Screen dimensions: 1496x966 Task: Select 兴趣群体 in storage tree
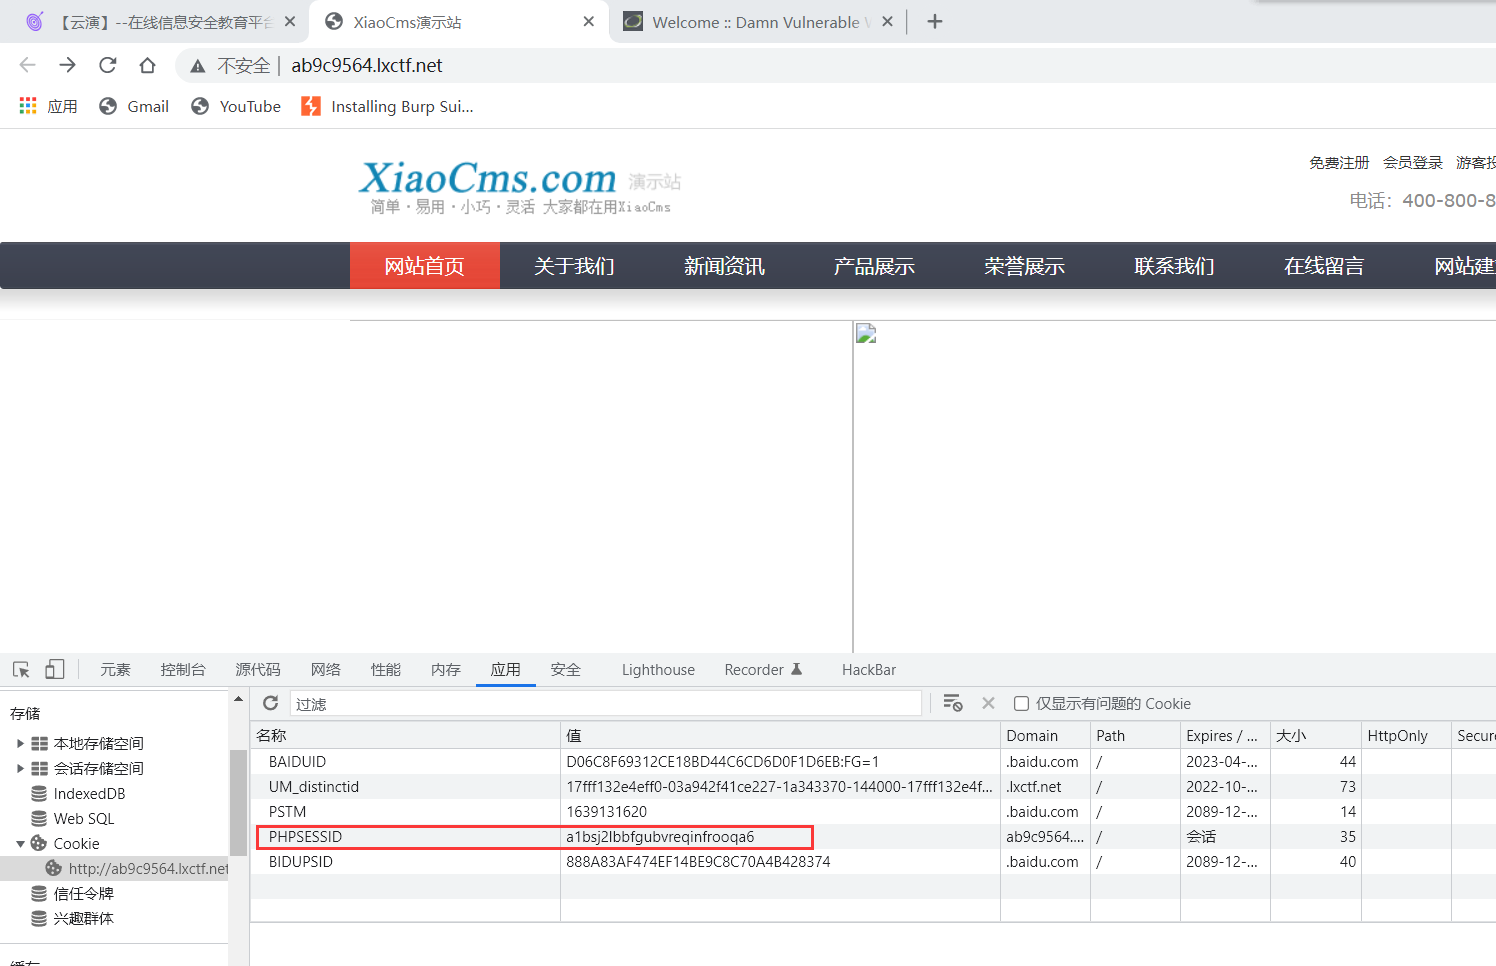click(x=83, y=919)
